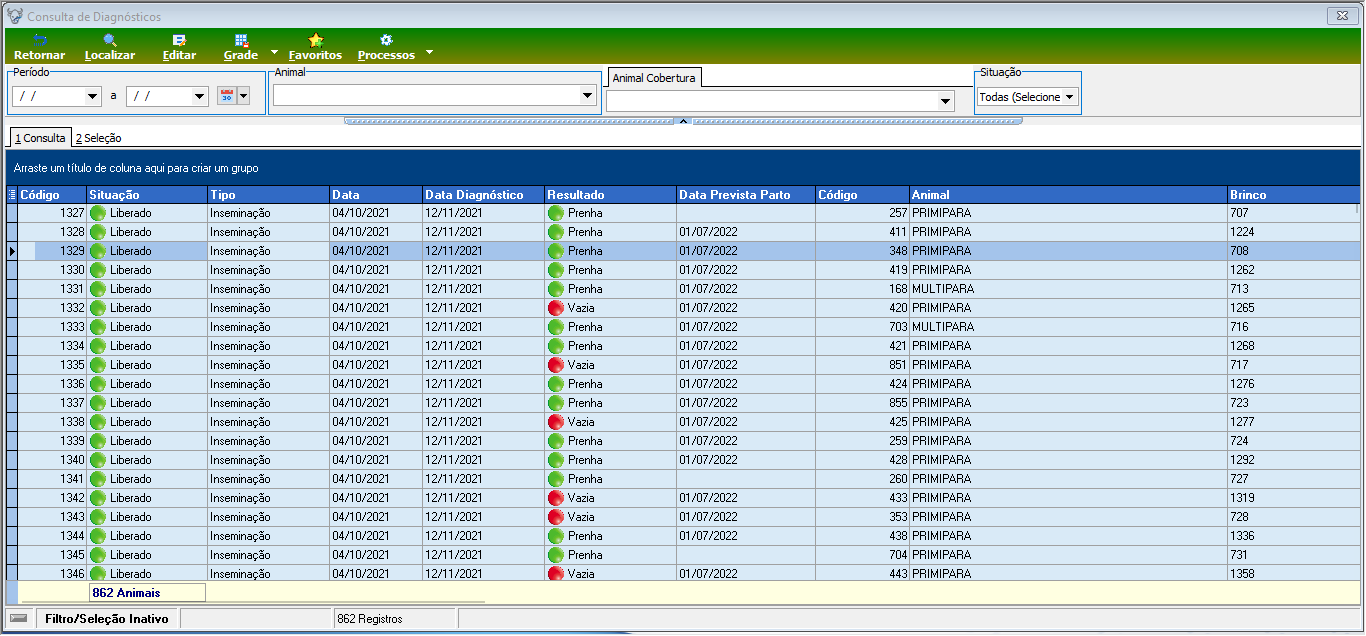Sort by the first Código column header

click(x=52, y=195)
